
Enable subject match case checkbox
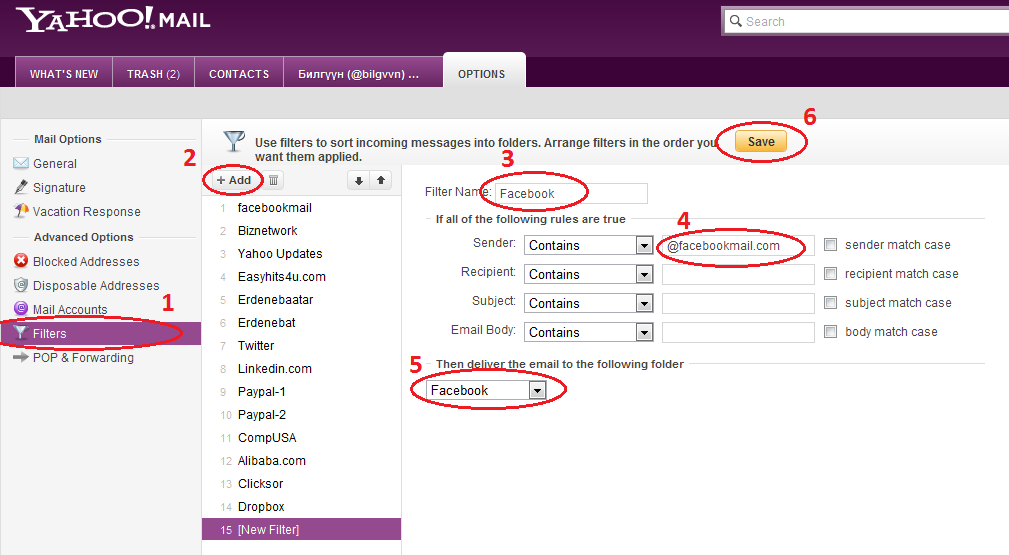coord(831,303)
